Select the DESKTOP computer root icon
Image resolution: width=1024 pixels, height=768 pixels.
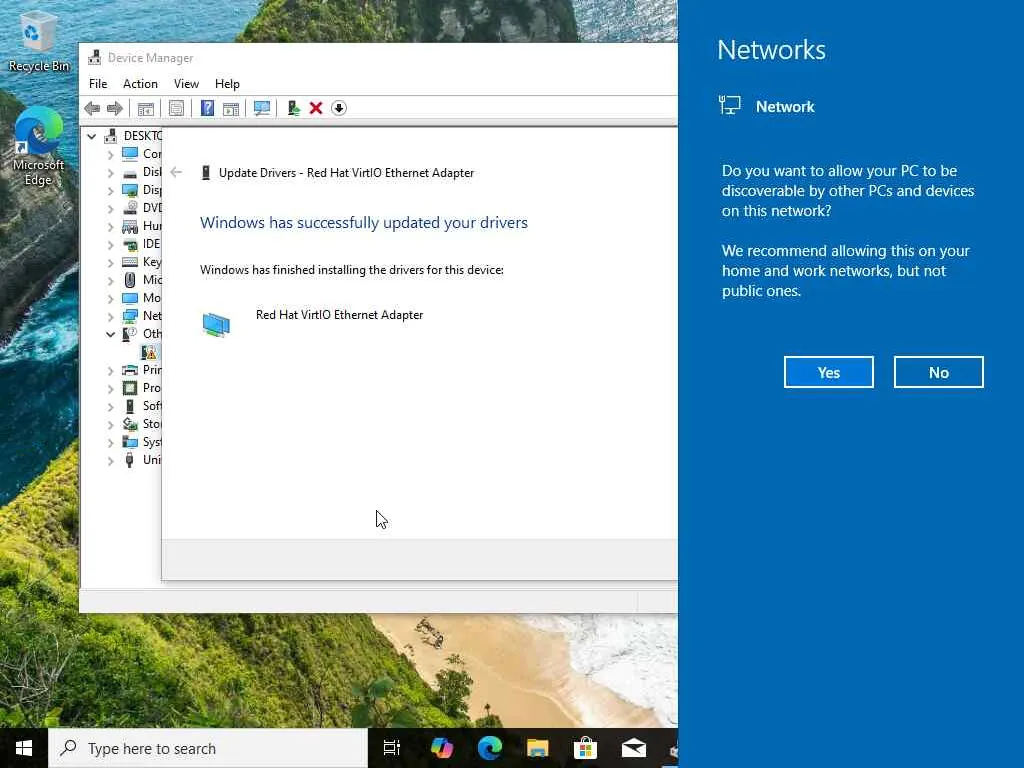[111, 136]
